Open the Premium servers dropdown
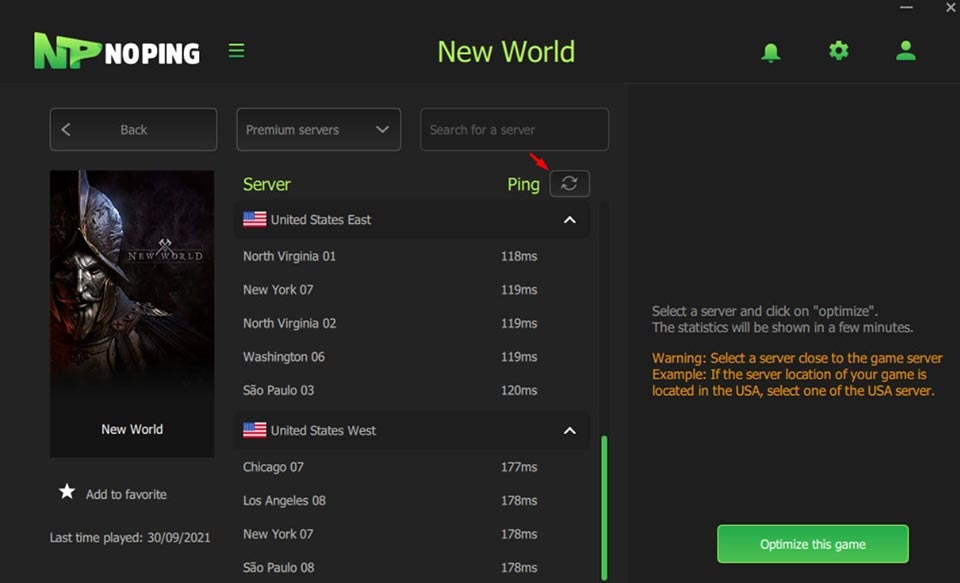Screen dimensions: 960x583 (318, 129)
